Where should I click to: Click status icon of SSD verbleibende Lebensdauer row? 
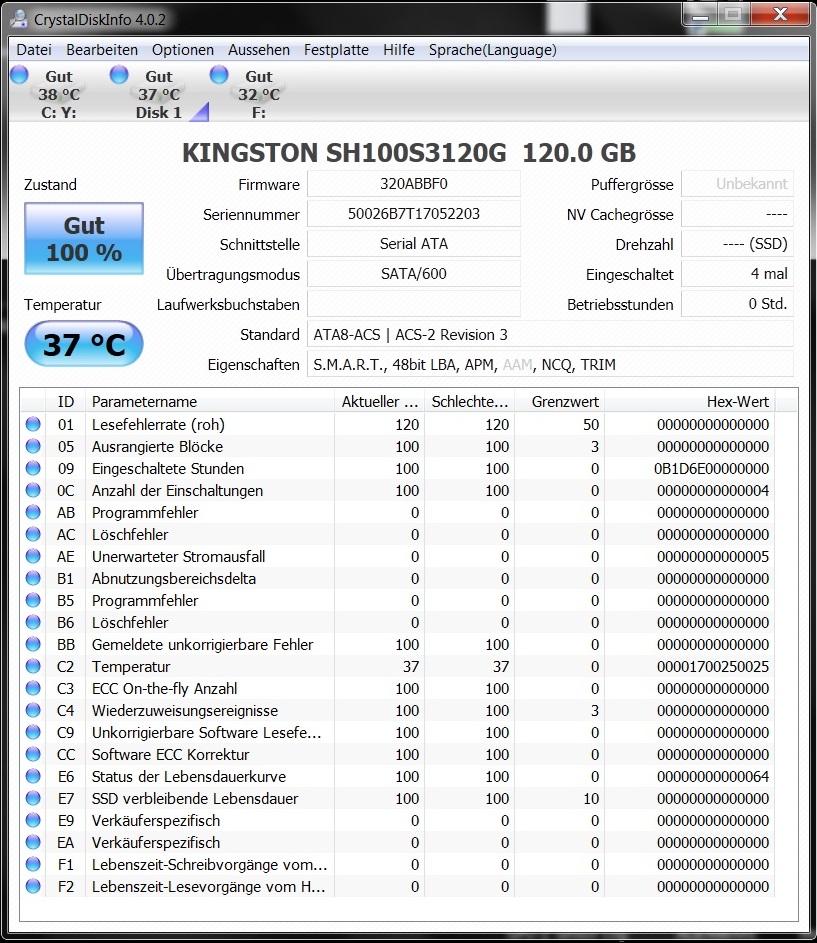tap(33, 798)
